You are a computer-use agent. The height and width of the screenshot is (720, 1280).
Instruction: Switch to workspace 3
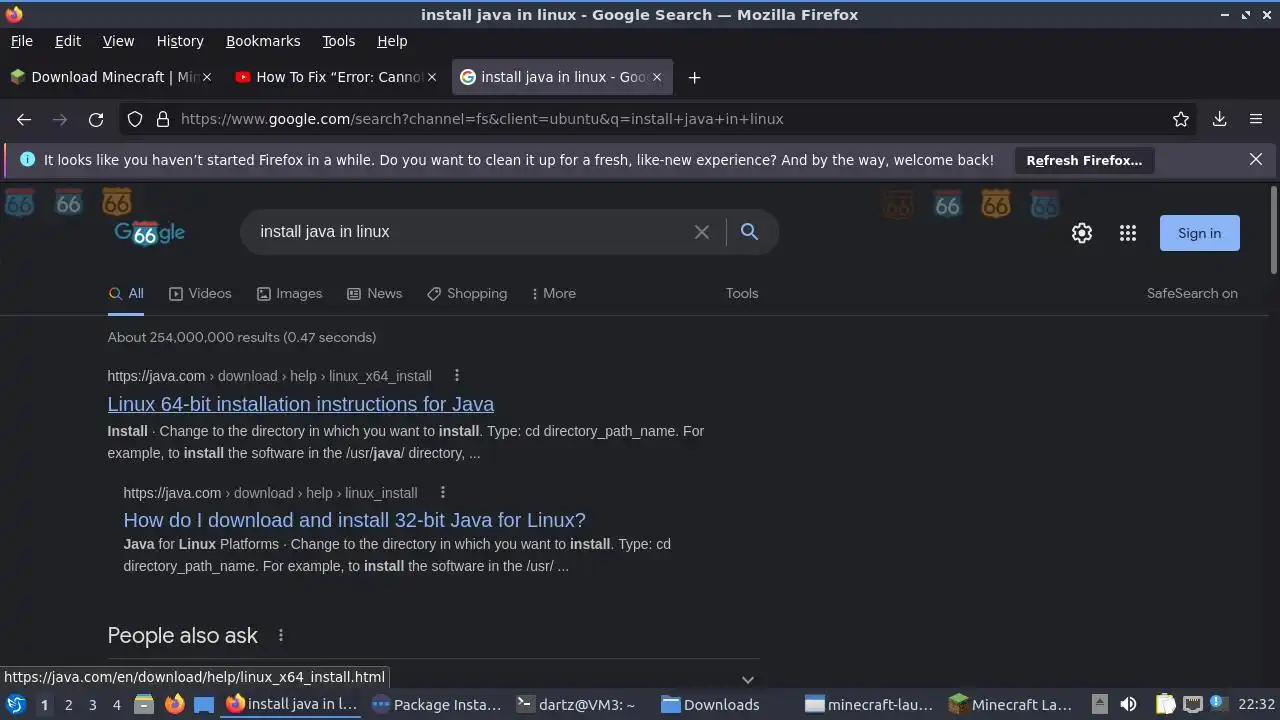point(92,705)
